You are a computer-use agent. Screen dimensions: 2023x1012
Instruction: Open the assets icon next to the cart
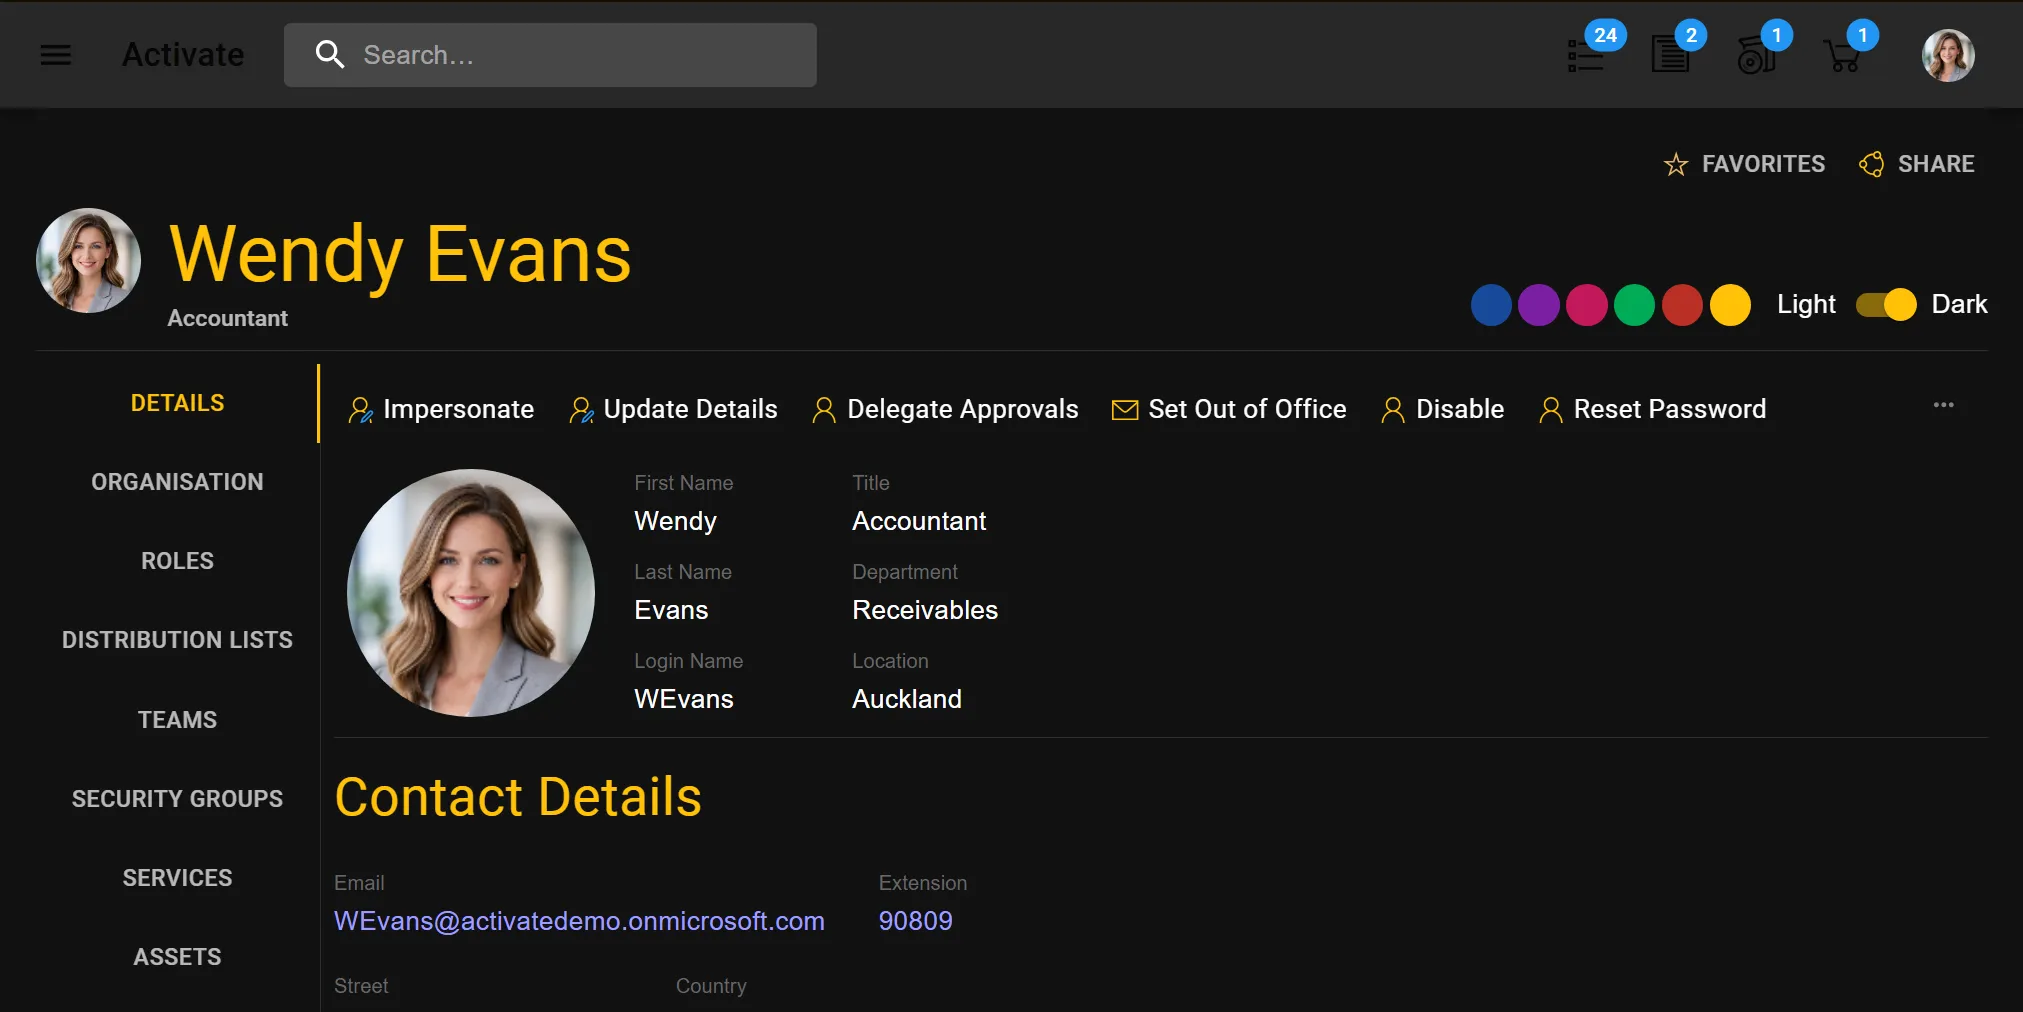[1756, 55]
